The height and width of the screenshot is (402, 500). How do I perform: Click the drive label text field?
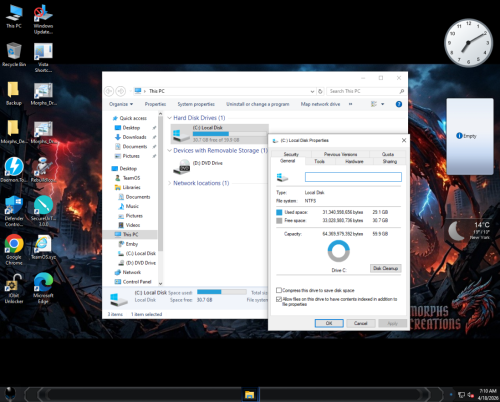tap(353, 177)
